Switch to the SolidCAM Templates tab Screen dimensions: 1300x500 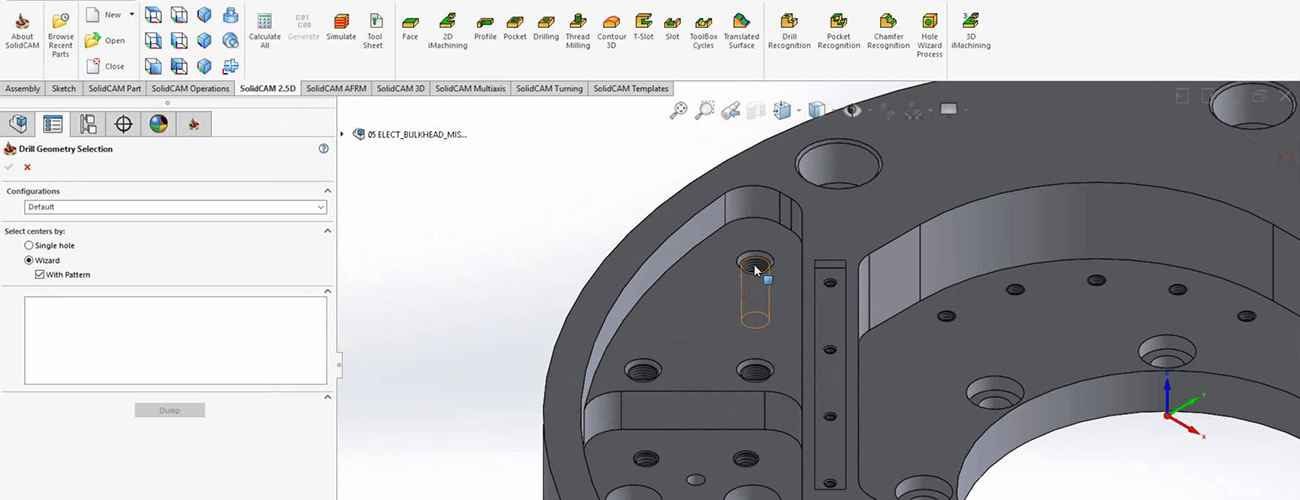coord(631,88)
